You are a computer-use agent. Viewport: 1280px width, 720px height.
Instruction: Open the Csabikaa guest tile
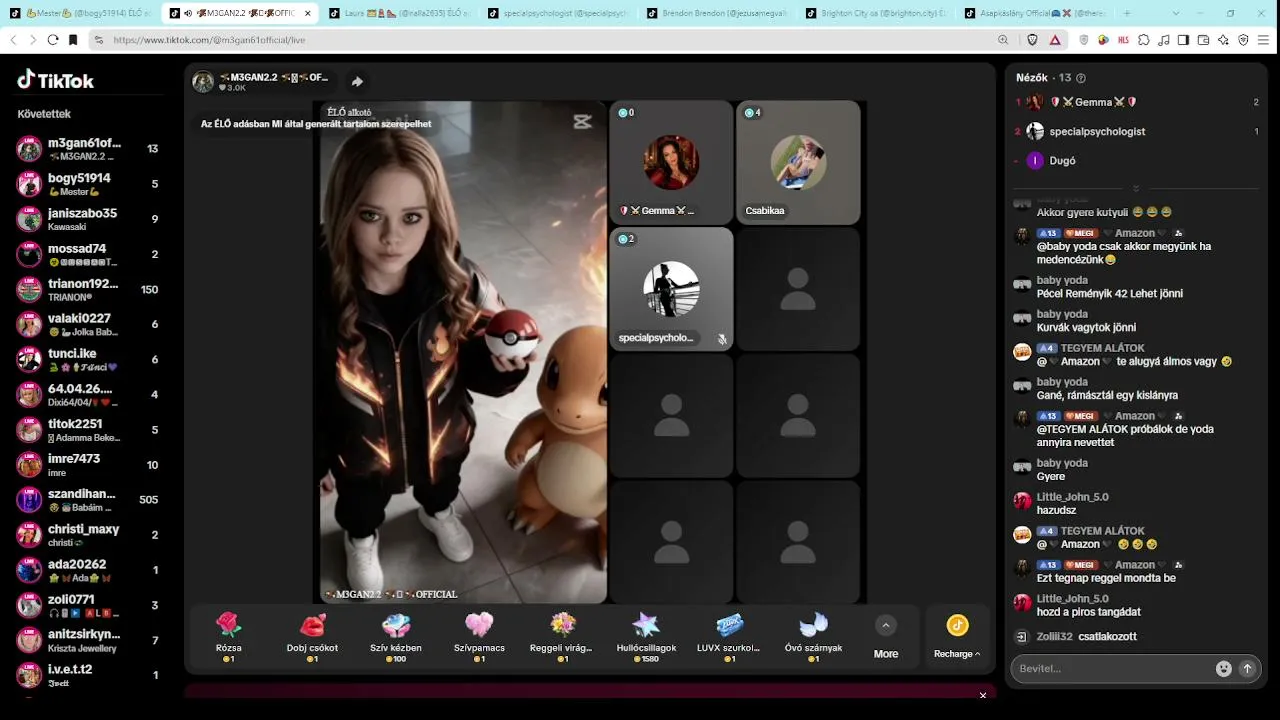tap(798, 162)
